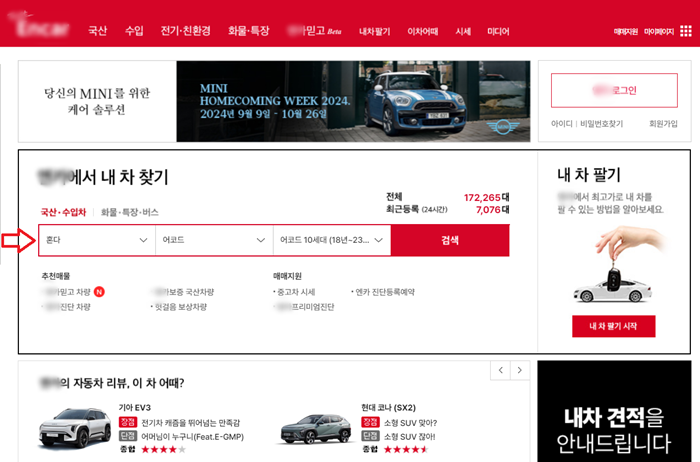Open 시세 menu item
The width and height of the screenshot is (700, 462).
click(463, 31)
